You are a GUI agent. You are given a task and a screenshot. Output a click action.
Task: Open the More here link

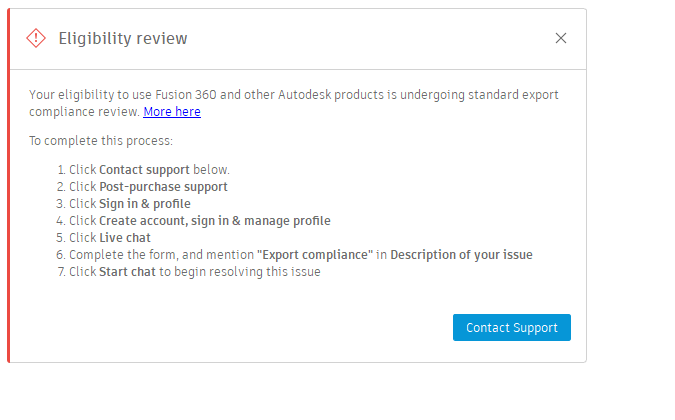[x=172, y=112]
